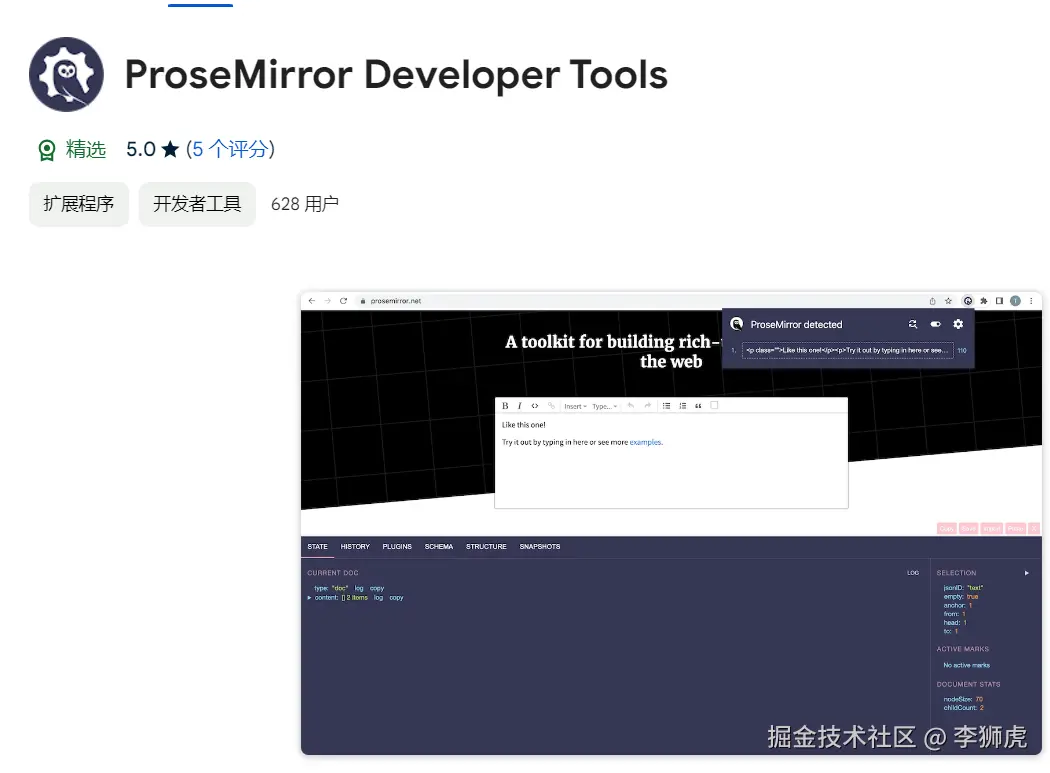Click the browser forward arrow in the preview
The image size is (1050, 773).
click(x=327, y=301)
